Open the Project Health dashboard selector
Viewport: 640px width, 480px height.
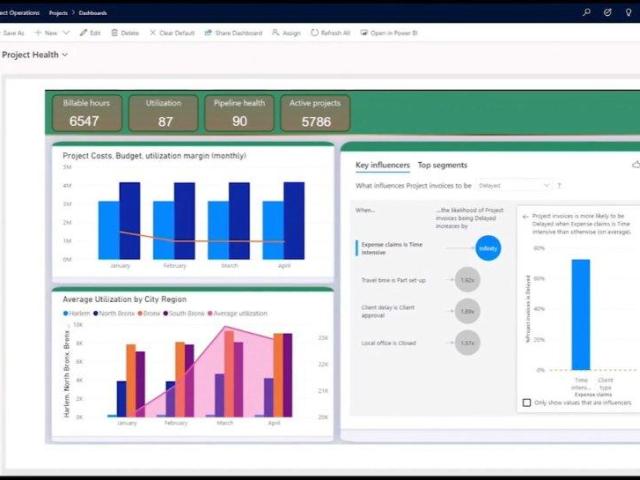pyautogui.click(x=34, y=55)
